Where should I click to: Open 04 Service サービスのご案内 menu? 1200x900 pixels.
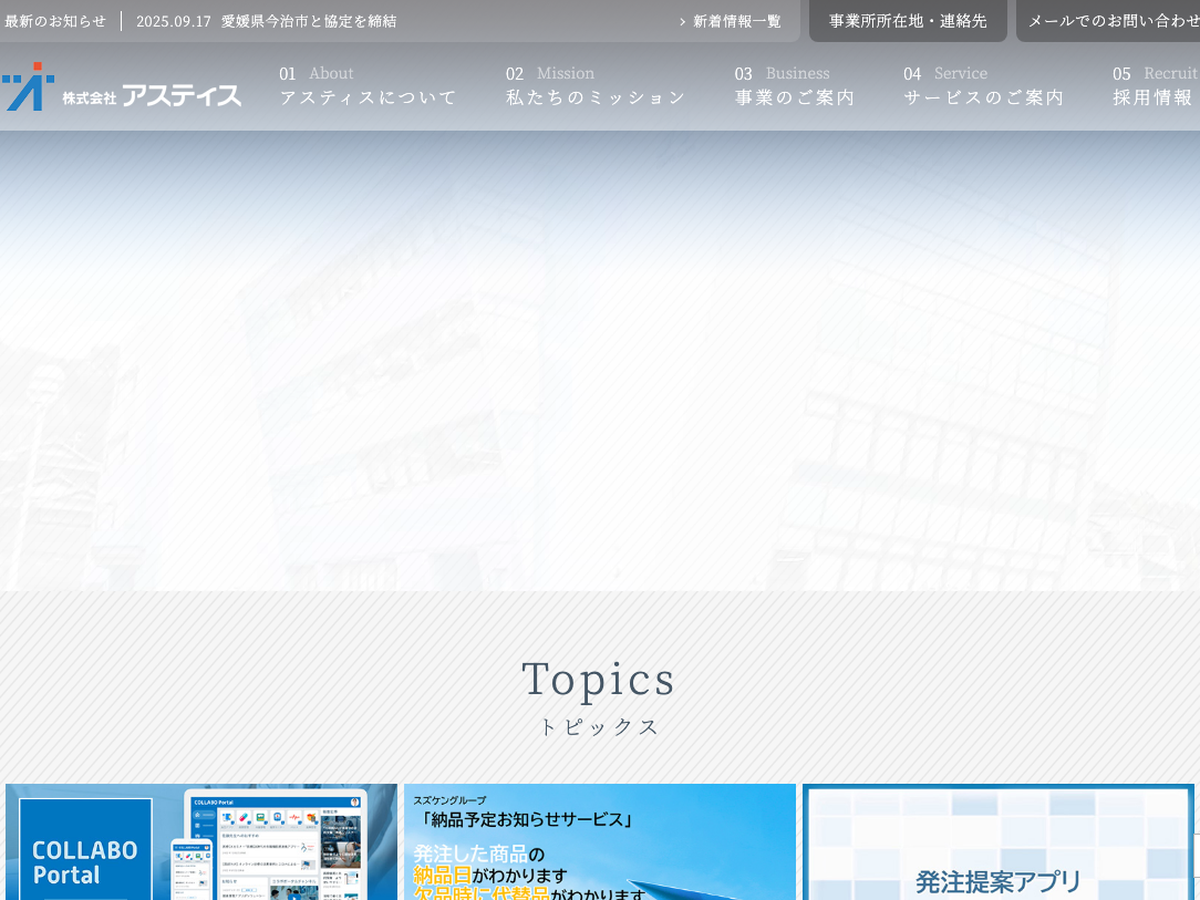click(x=983, y=86)
